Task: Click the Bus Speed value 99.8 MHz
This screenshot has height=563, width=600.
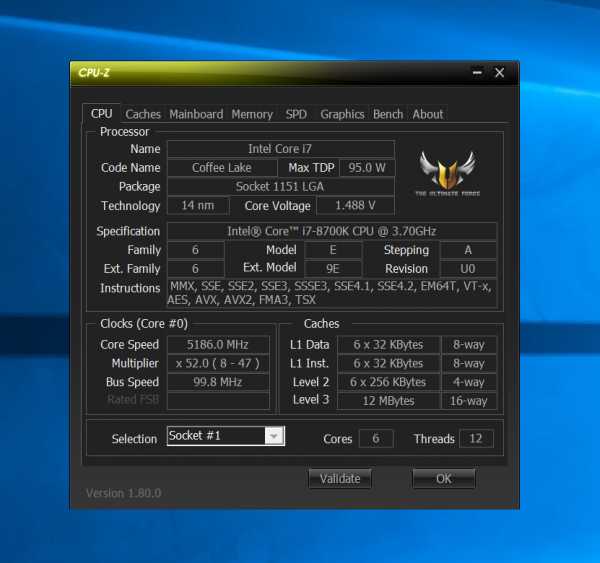Action: coord(218,382)
